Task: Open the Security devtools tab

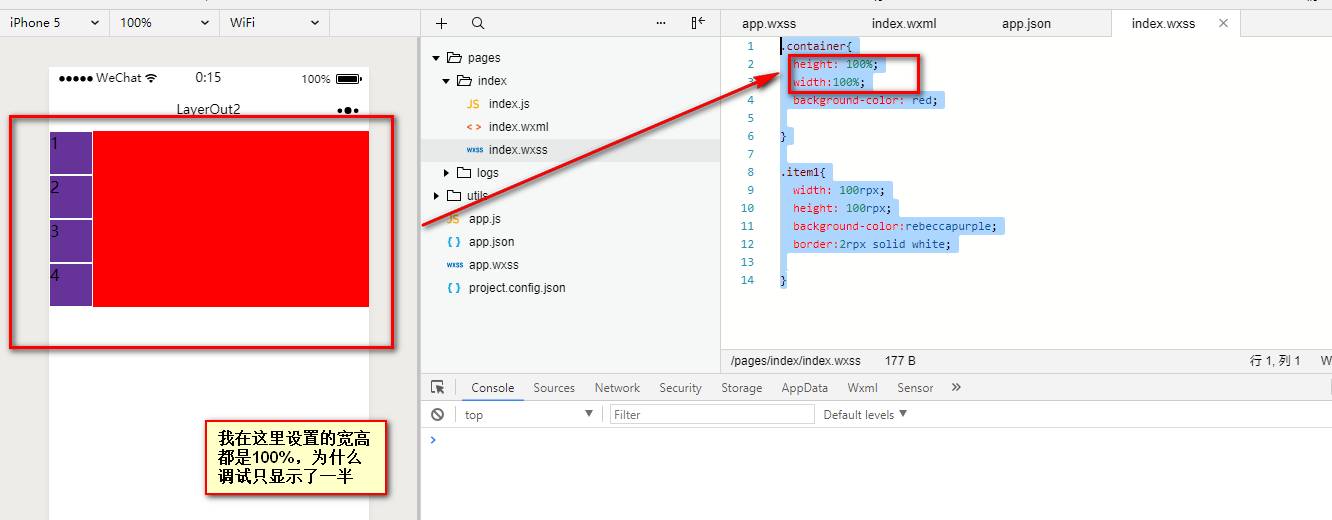Action: [680, 388]
